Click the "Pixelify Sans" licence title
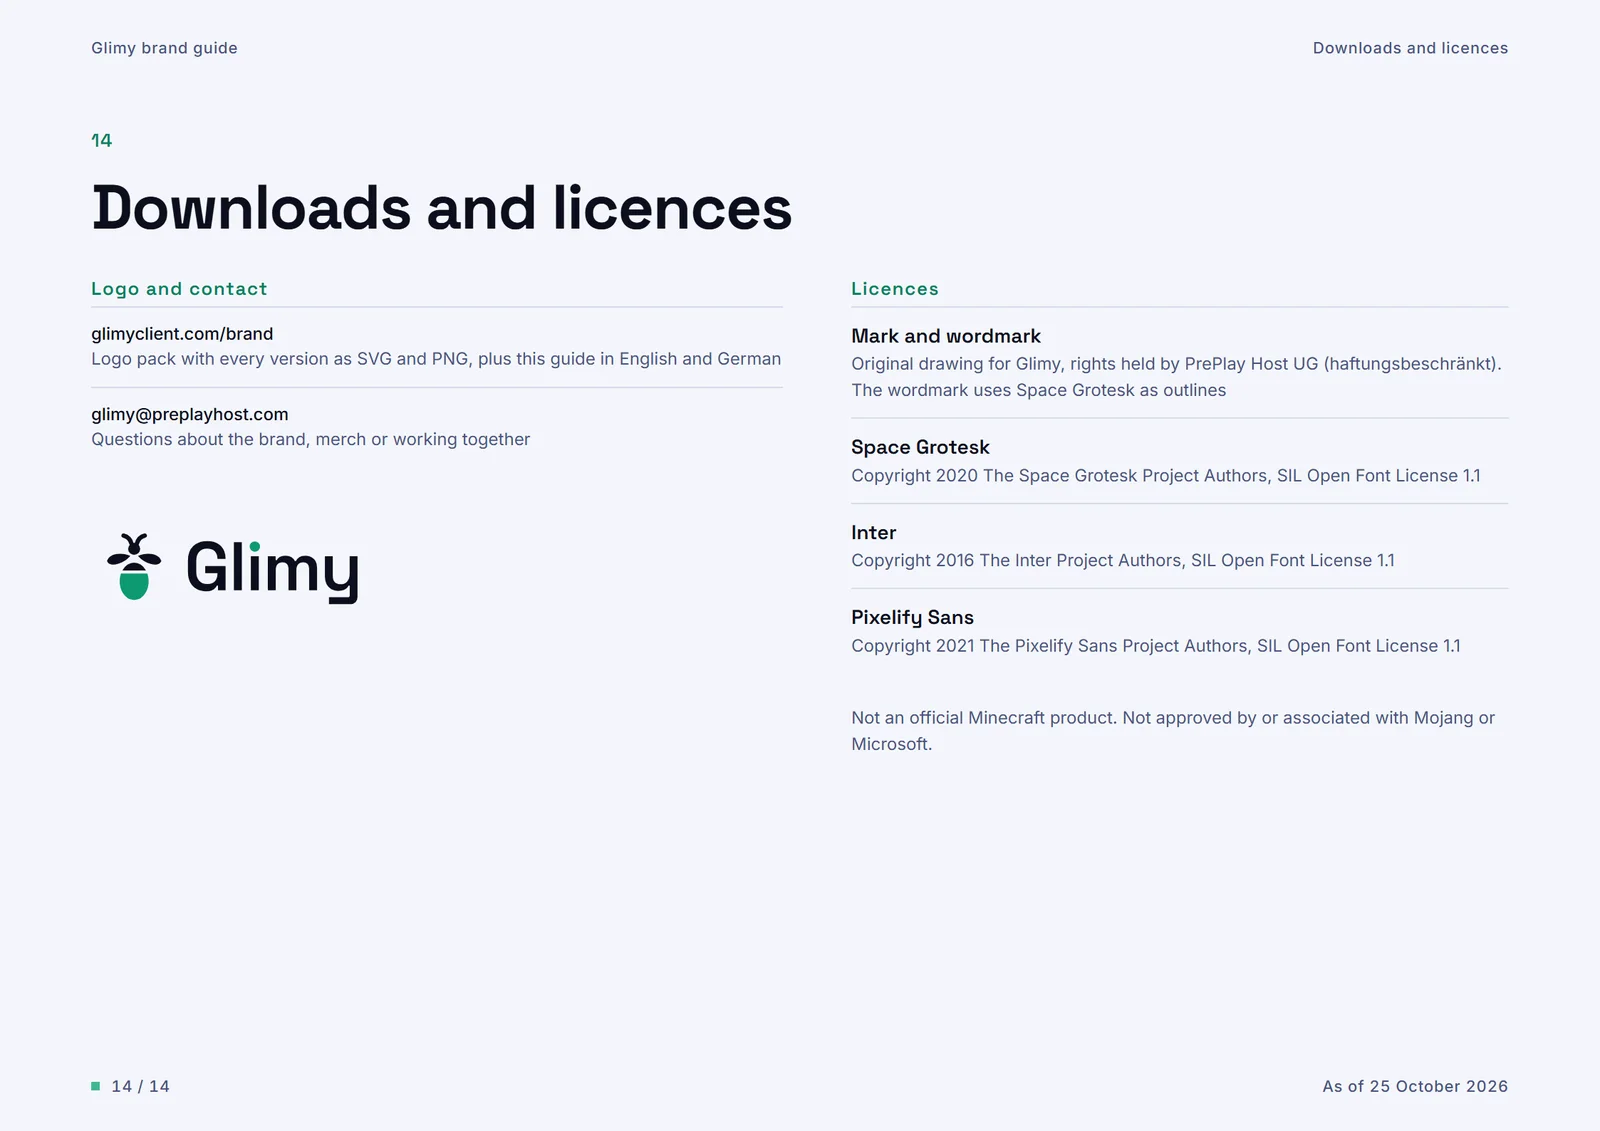 912,618
